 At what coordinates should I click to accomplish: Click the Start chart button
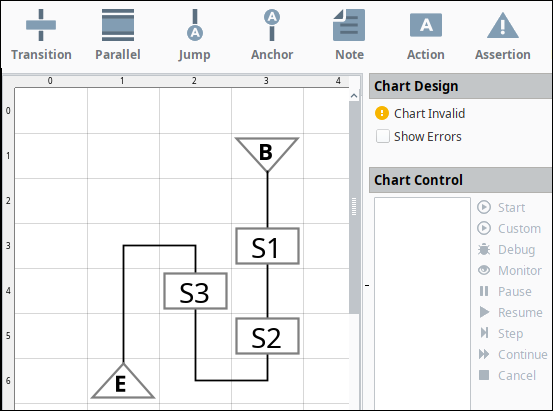501,207
